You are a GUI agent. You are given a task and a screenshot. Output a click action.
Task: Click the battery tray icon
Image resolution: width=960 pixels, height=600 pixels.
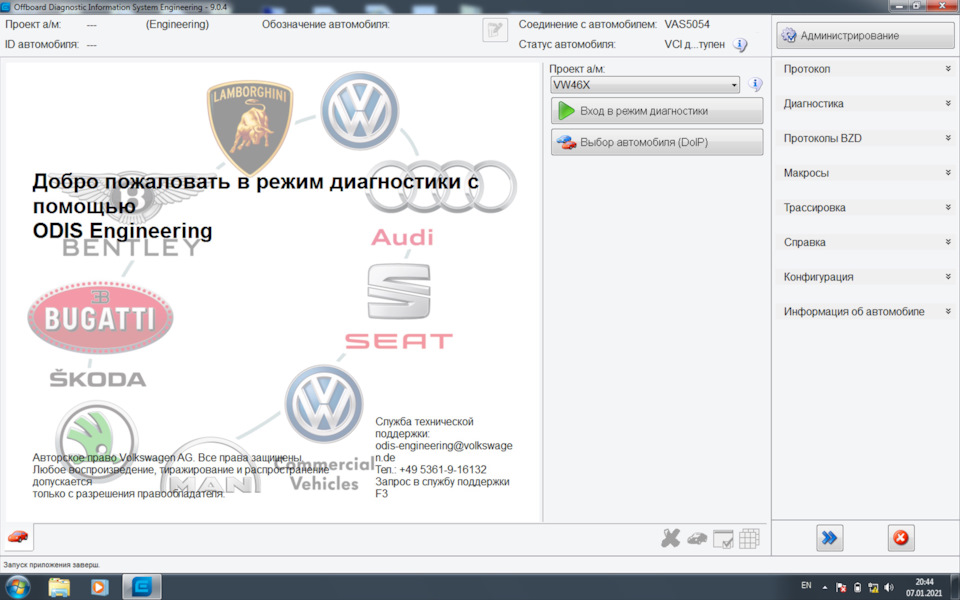(857, 587)
